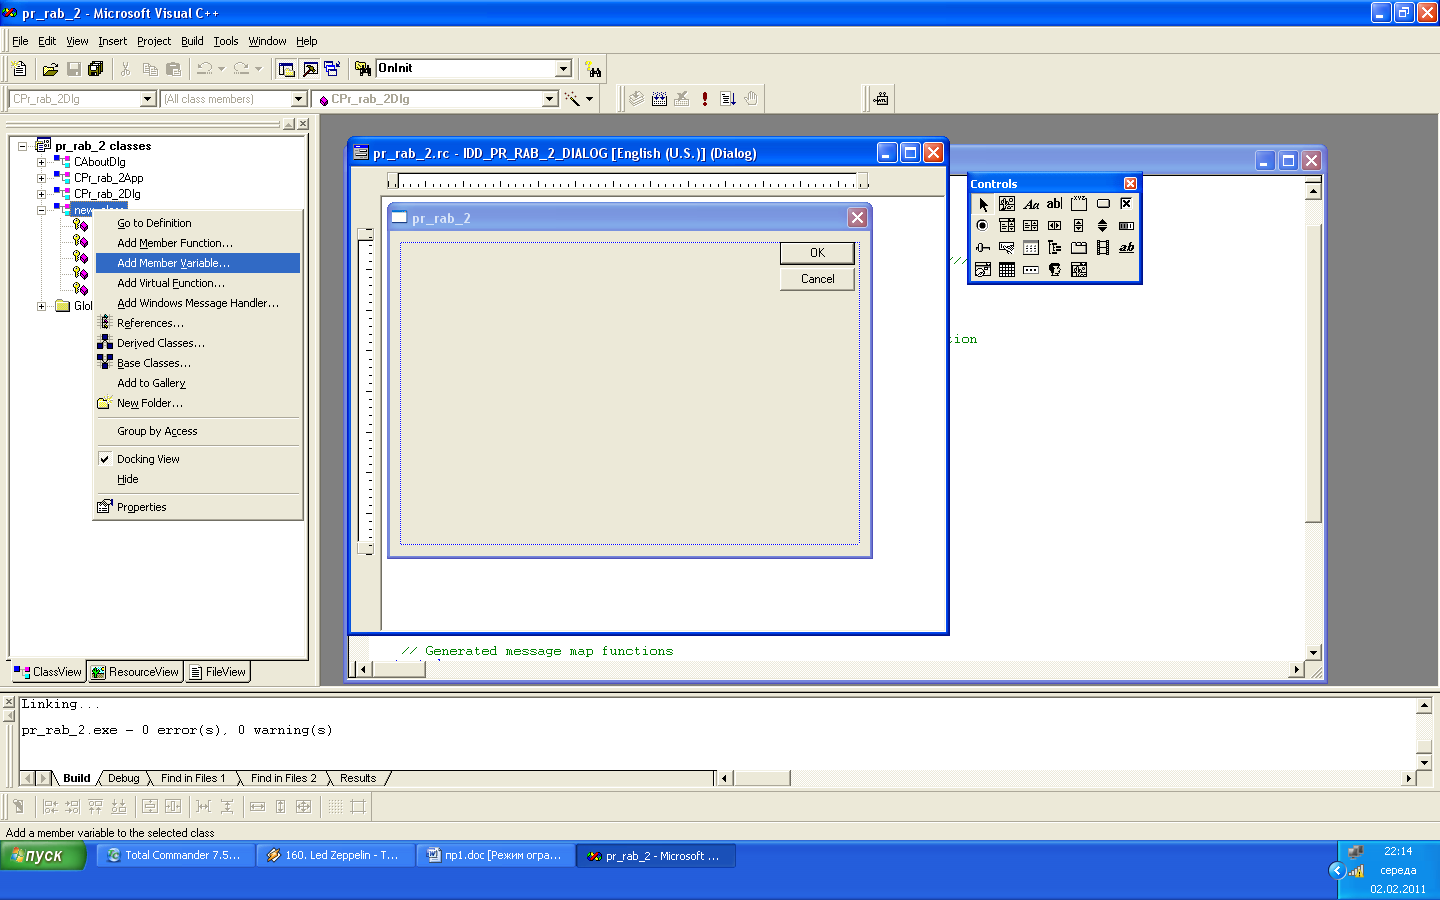Select the Rich Edit control tool
The width and height of the screenshot is (1440, 900).
(1127, 248)
